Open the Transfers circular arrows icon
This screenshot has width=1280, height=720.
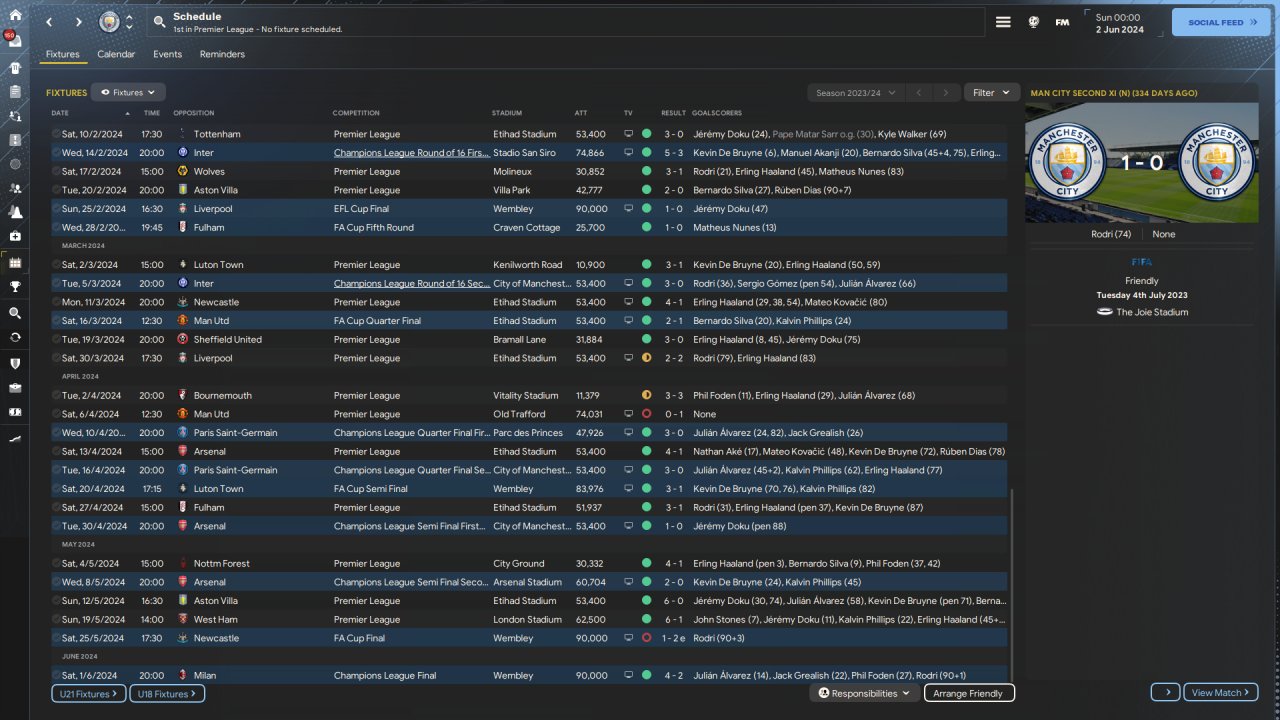click(x=15, y=337)
